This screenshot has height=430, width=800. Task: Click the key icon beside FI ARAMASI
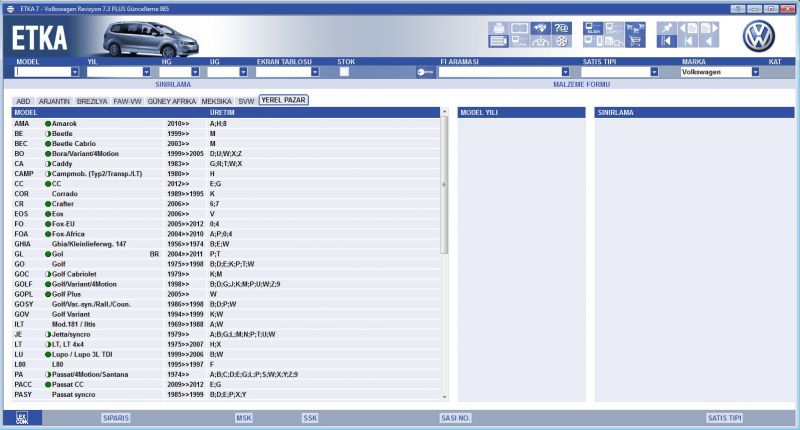[425, 72]
